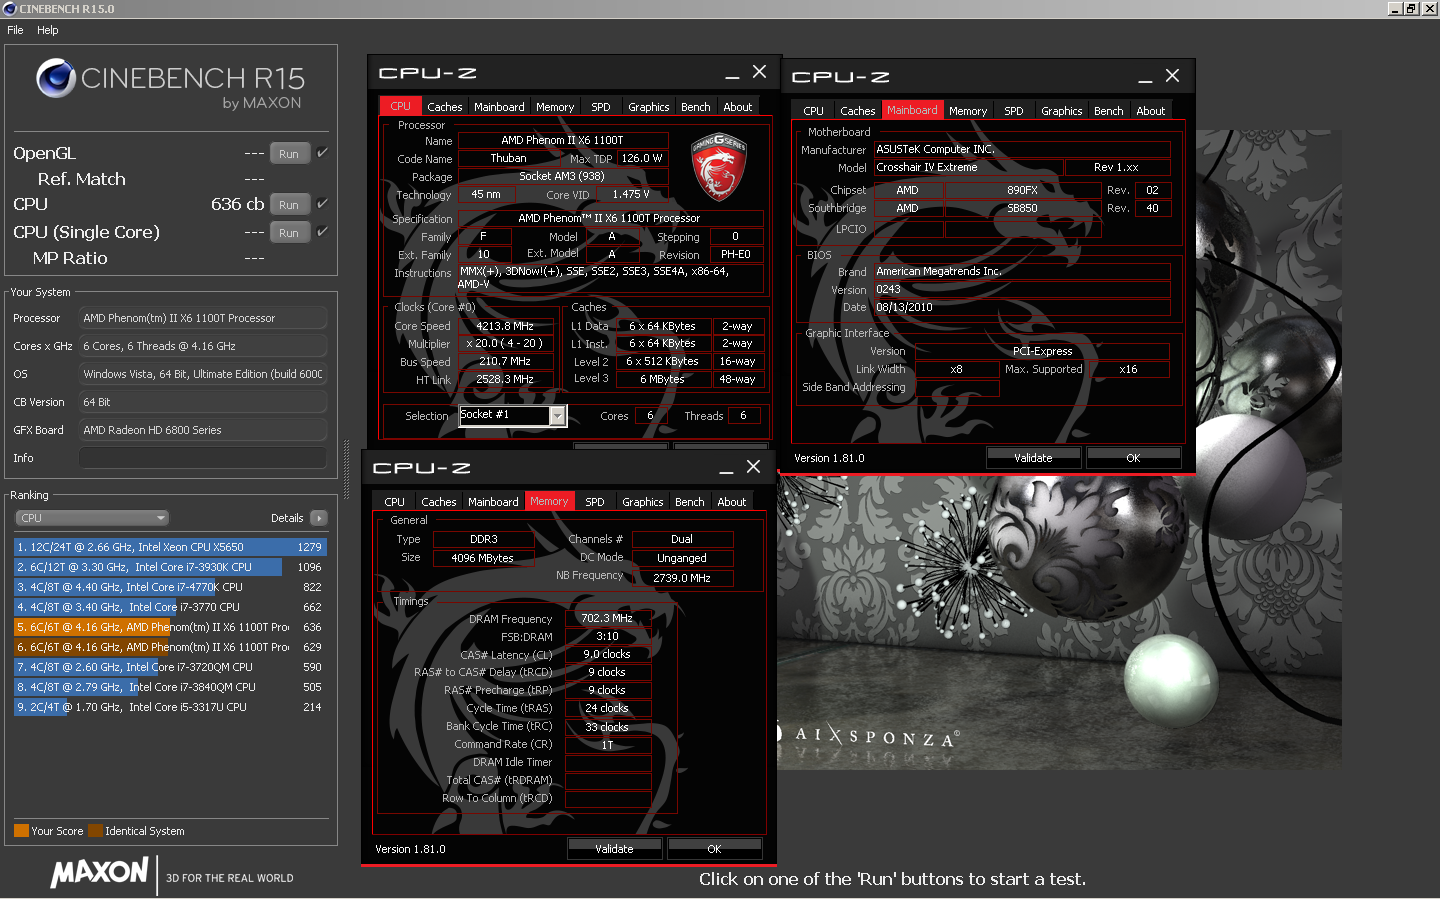The width and height of the screenshot is (1440, 900).
Task: Close the CPU-Z Mainboard window
Action: pos(1173,76)
